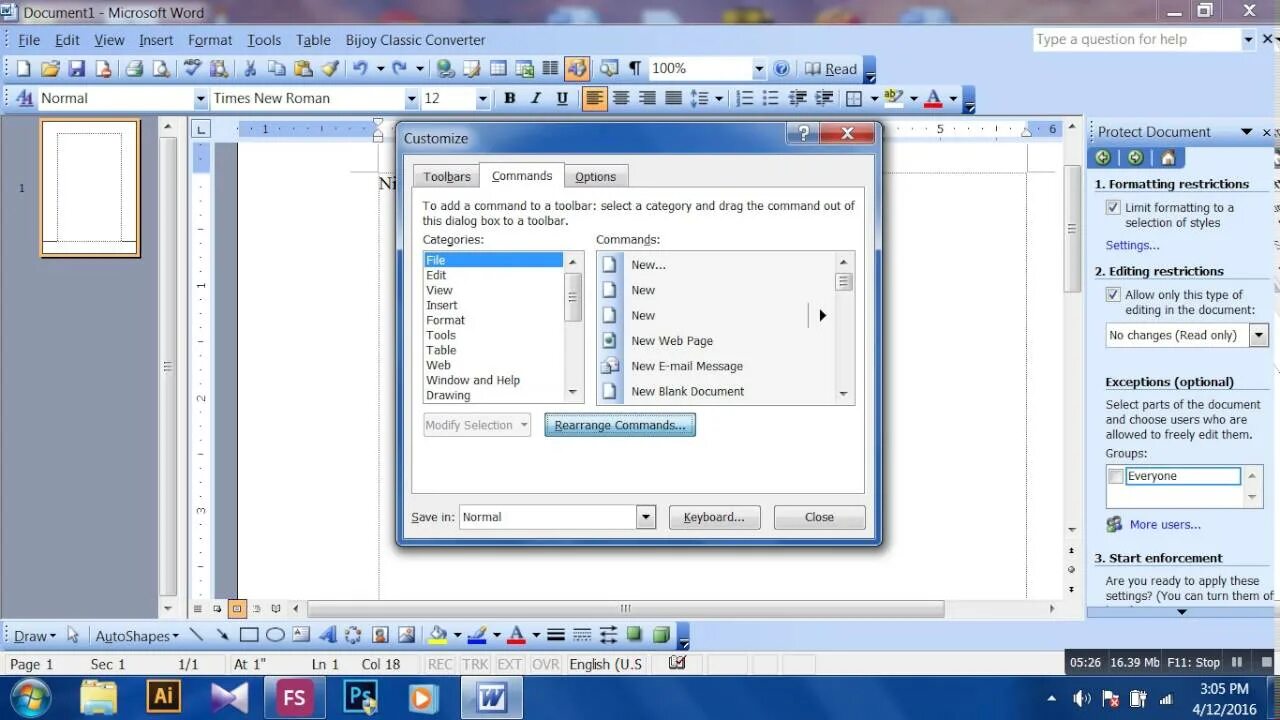
Task: Click the Format Painter brush icon
Action: [x=329, y=69]
